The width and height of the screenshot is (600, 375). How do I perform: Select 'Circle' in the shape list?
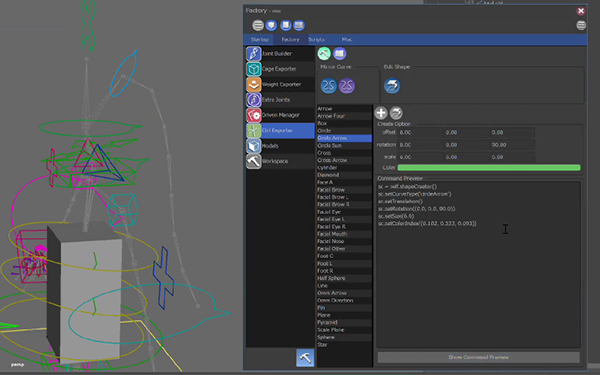coord(344,130)
